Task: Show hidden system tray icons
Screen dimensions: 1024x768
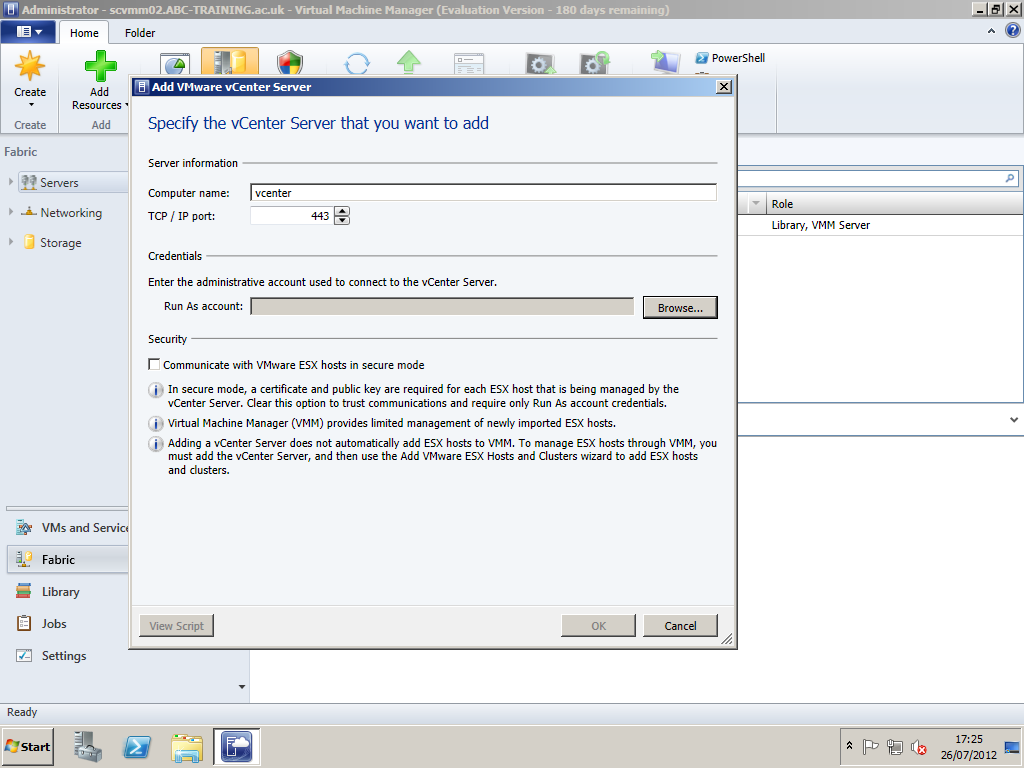Action: tap(849, 746)
